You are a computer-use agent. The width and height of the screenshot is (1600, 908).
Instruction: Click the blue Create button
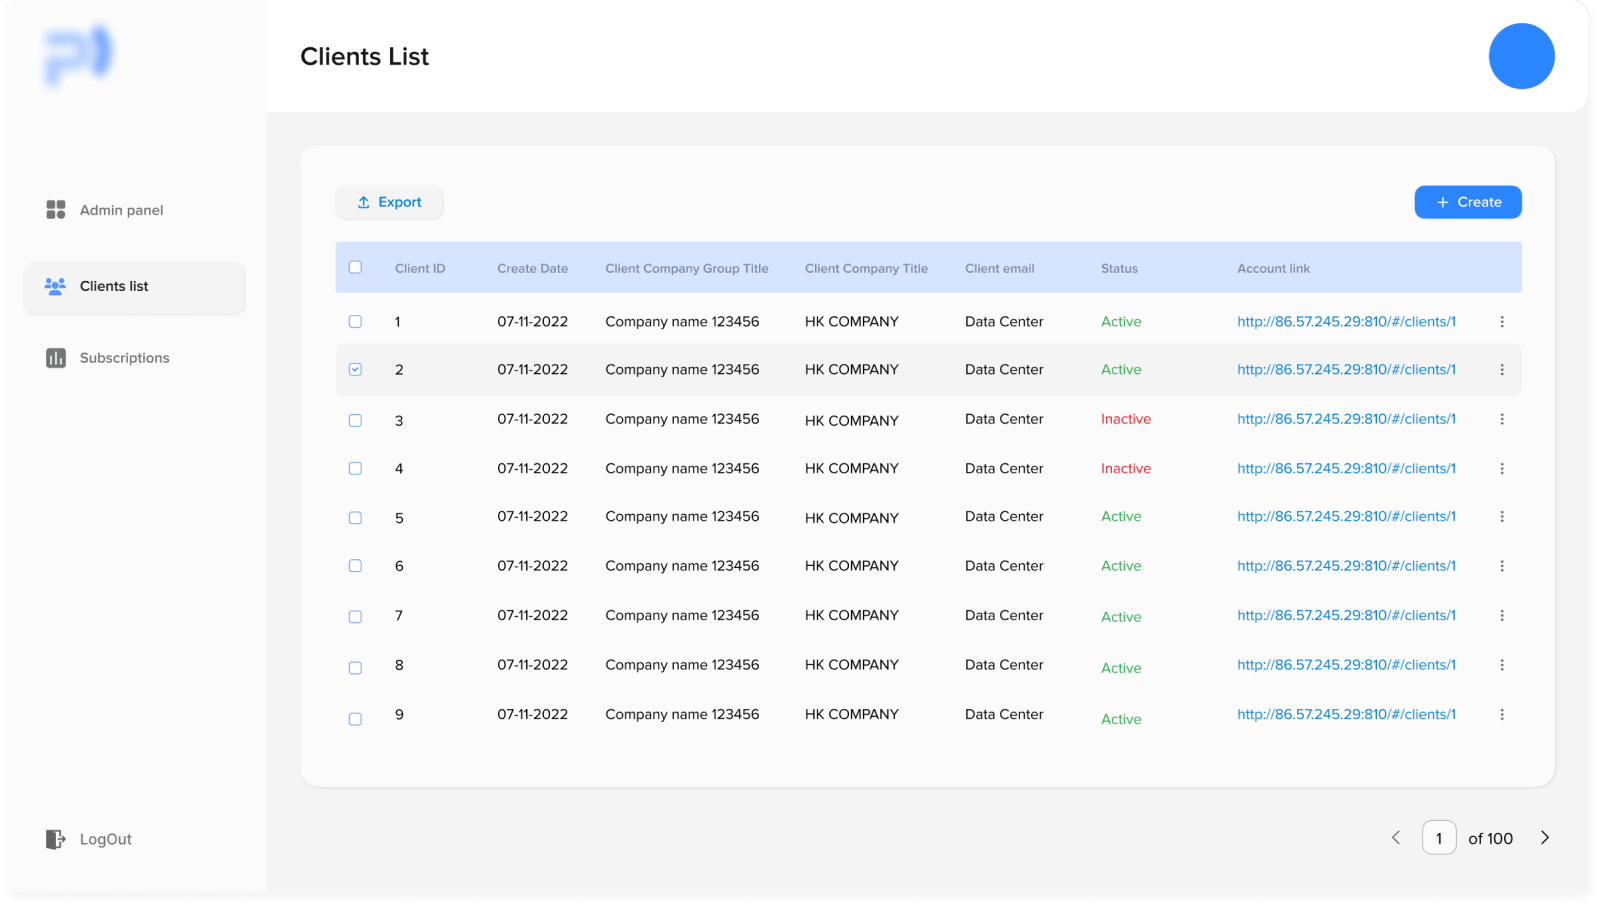(1467, 202)
